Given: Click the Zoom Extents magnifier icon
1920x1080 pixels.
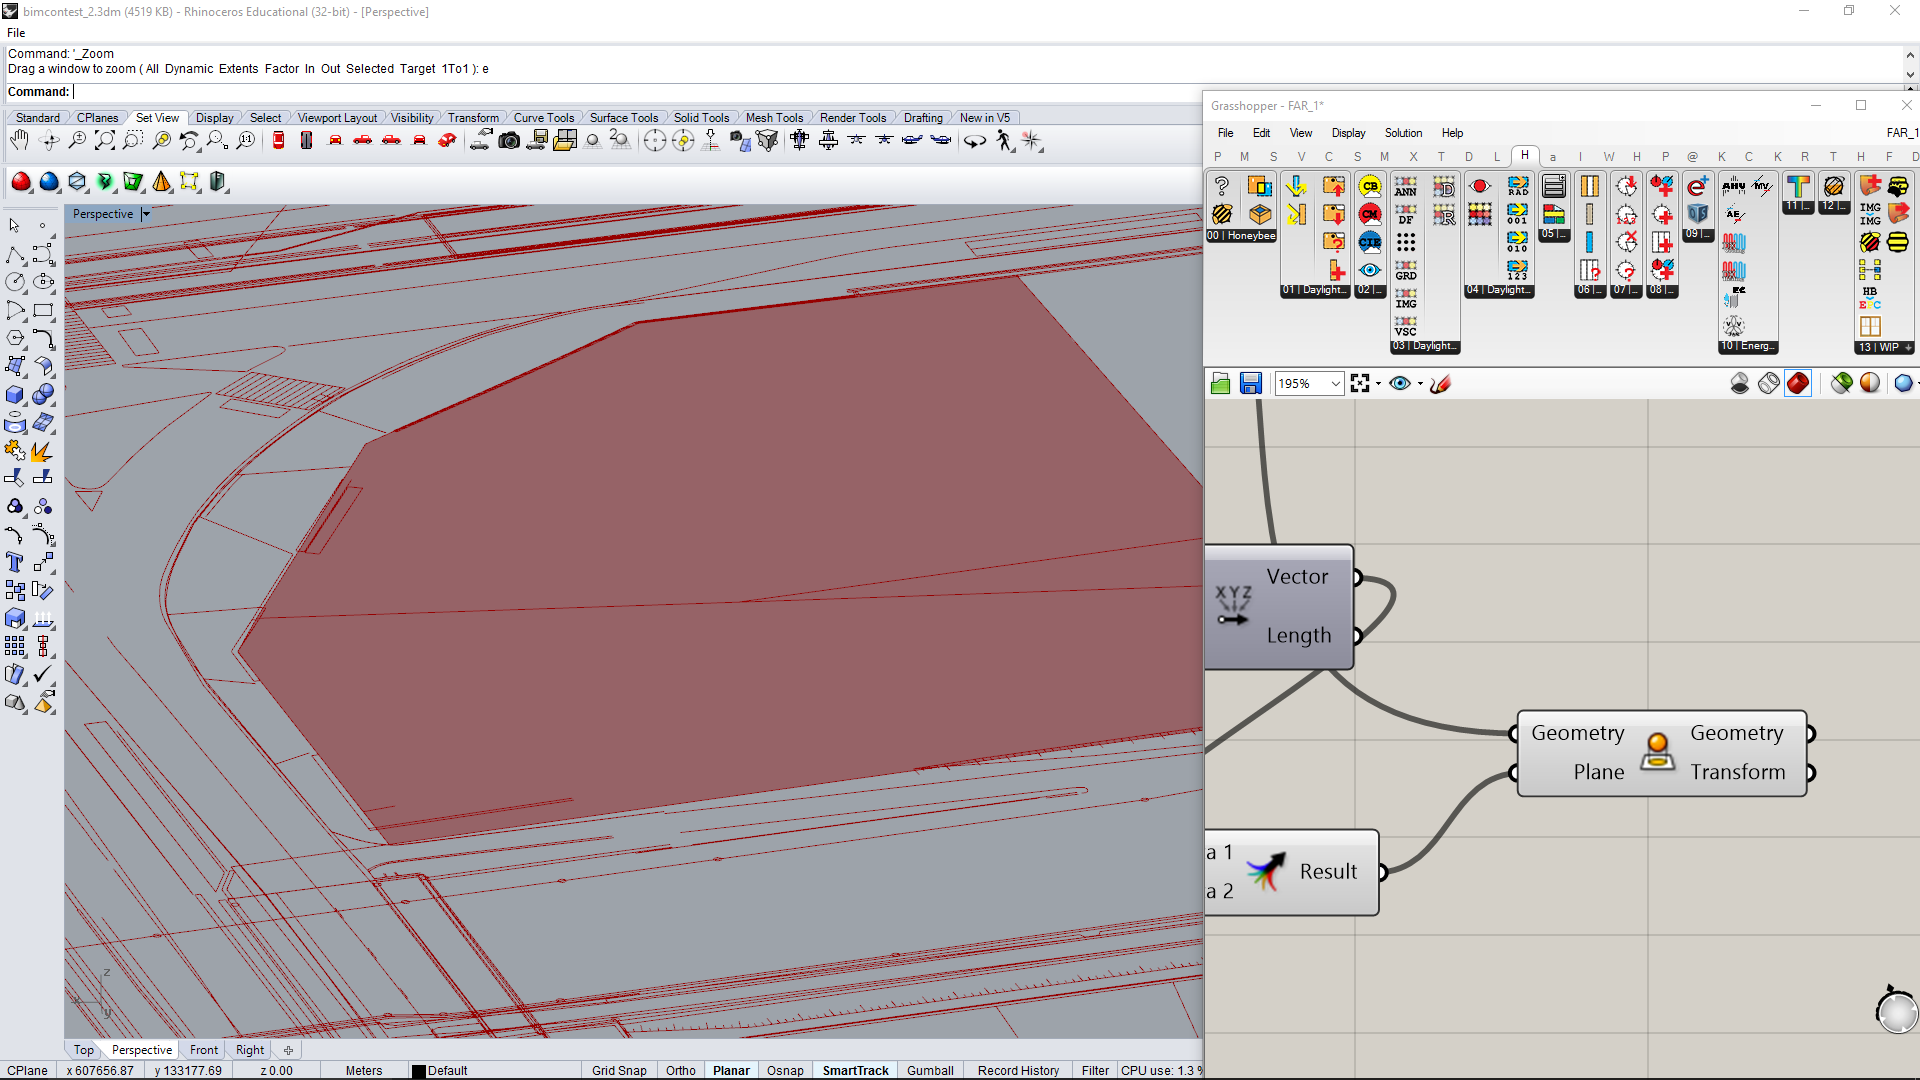Looking at the screenshot, I should pos(104,141).
